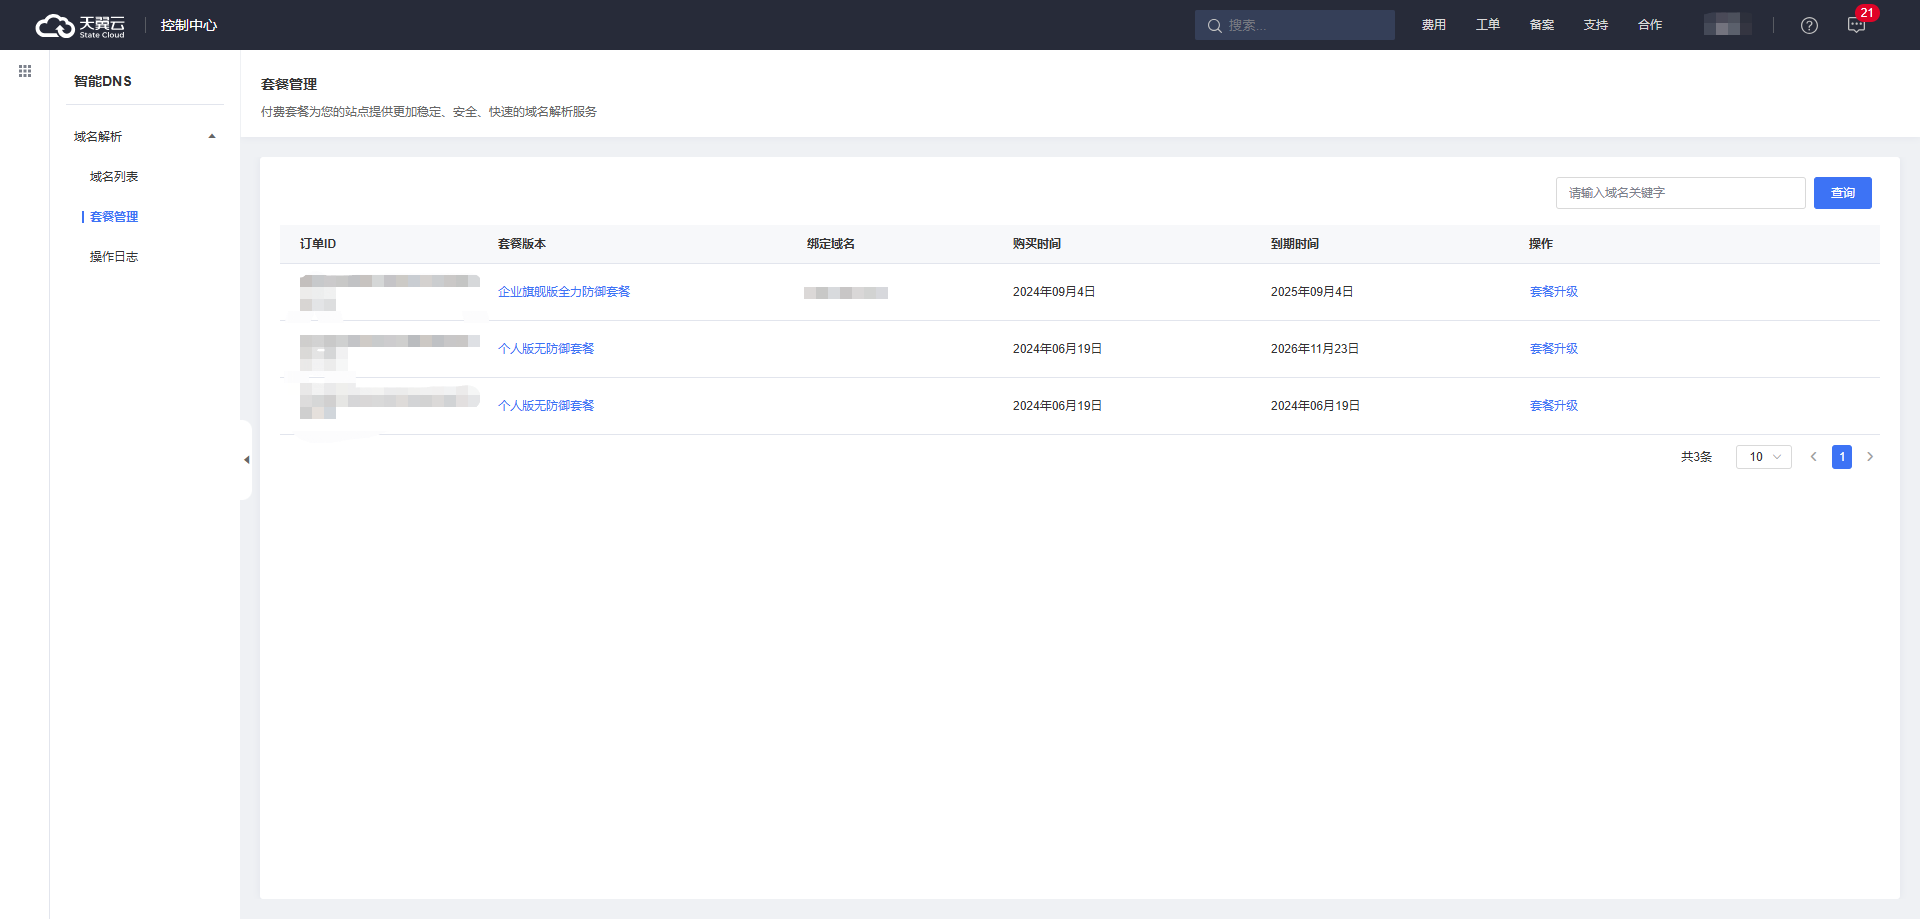1920x919 pixels.
Task: Select 套餐管理 in sidebar
Action: click(114, 217)
